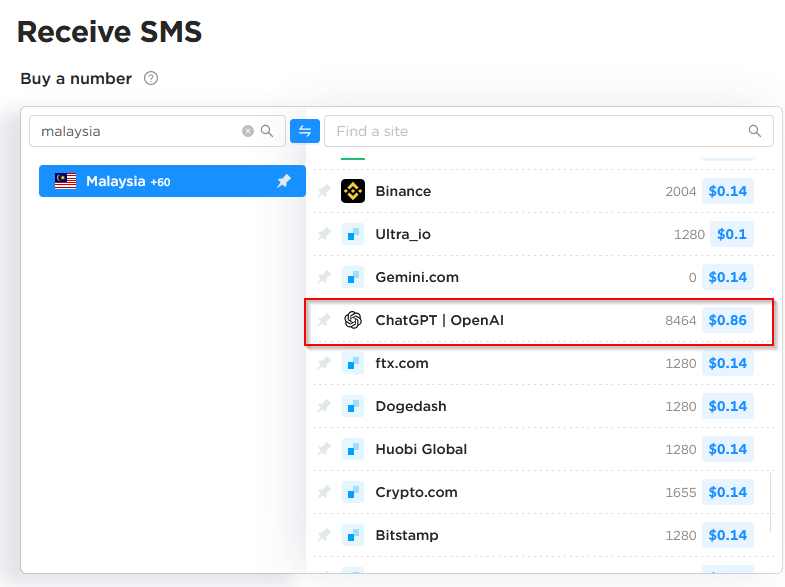The image size is (785, 587).
Task: Click the help icon beside Buy a number
Action: [151, 79]
